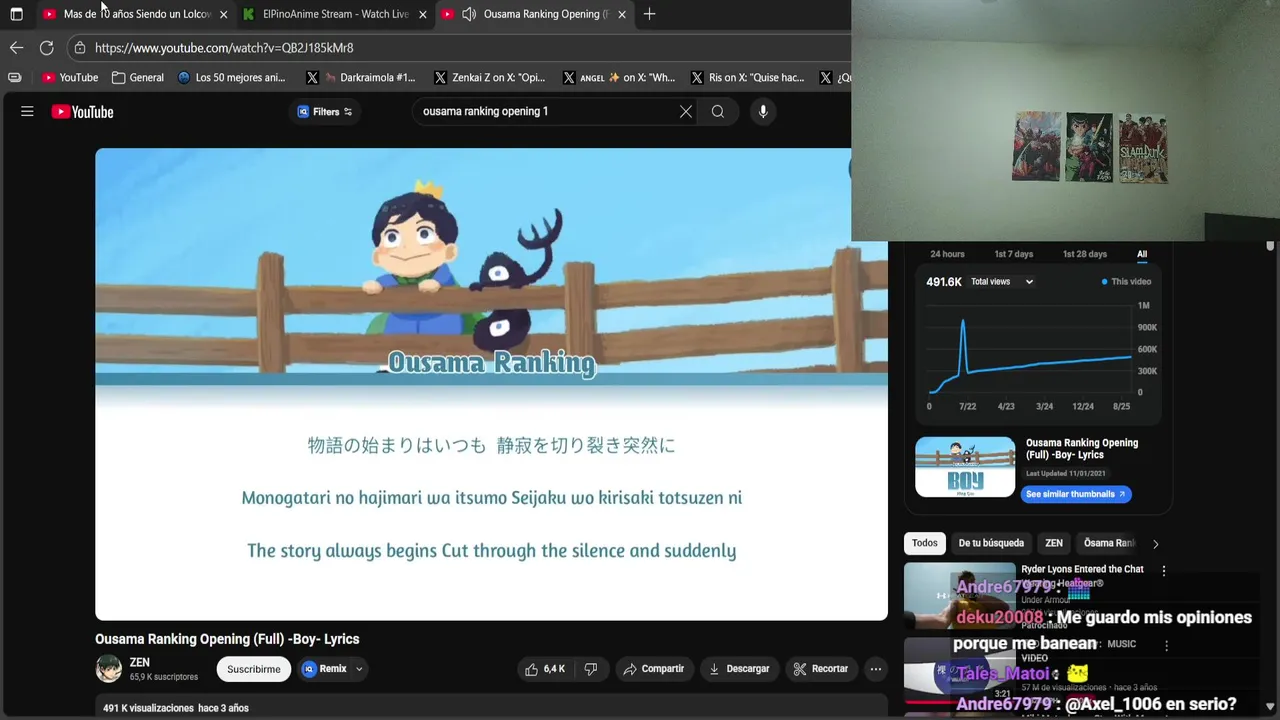Click the leftmost bookmarks bar icon
This screenshot has height=720, width=1280.
tap(14, 77)
